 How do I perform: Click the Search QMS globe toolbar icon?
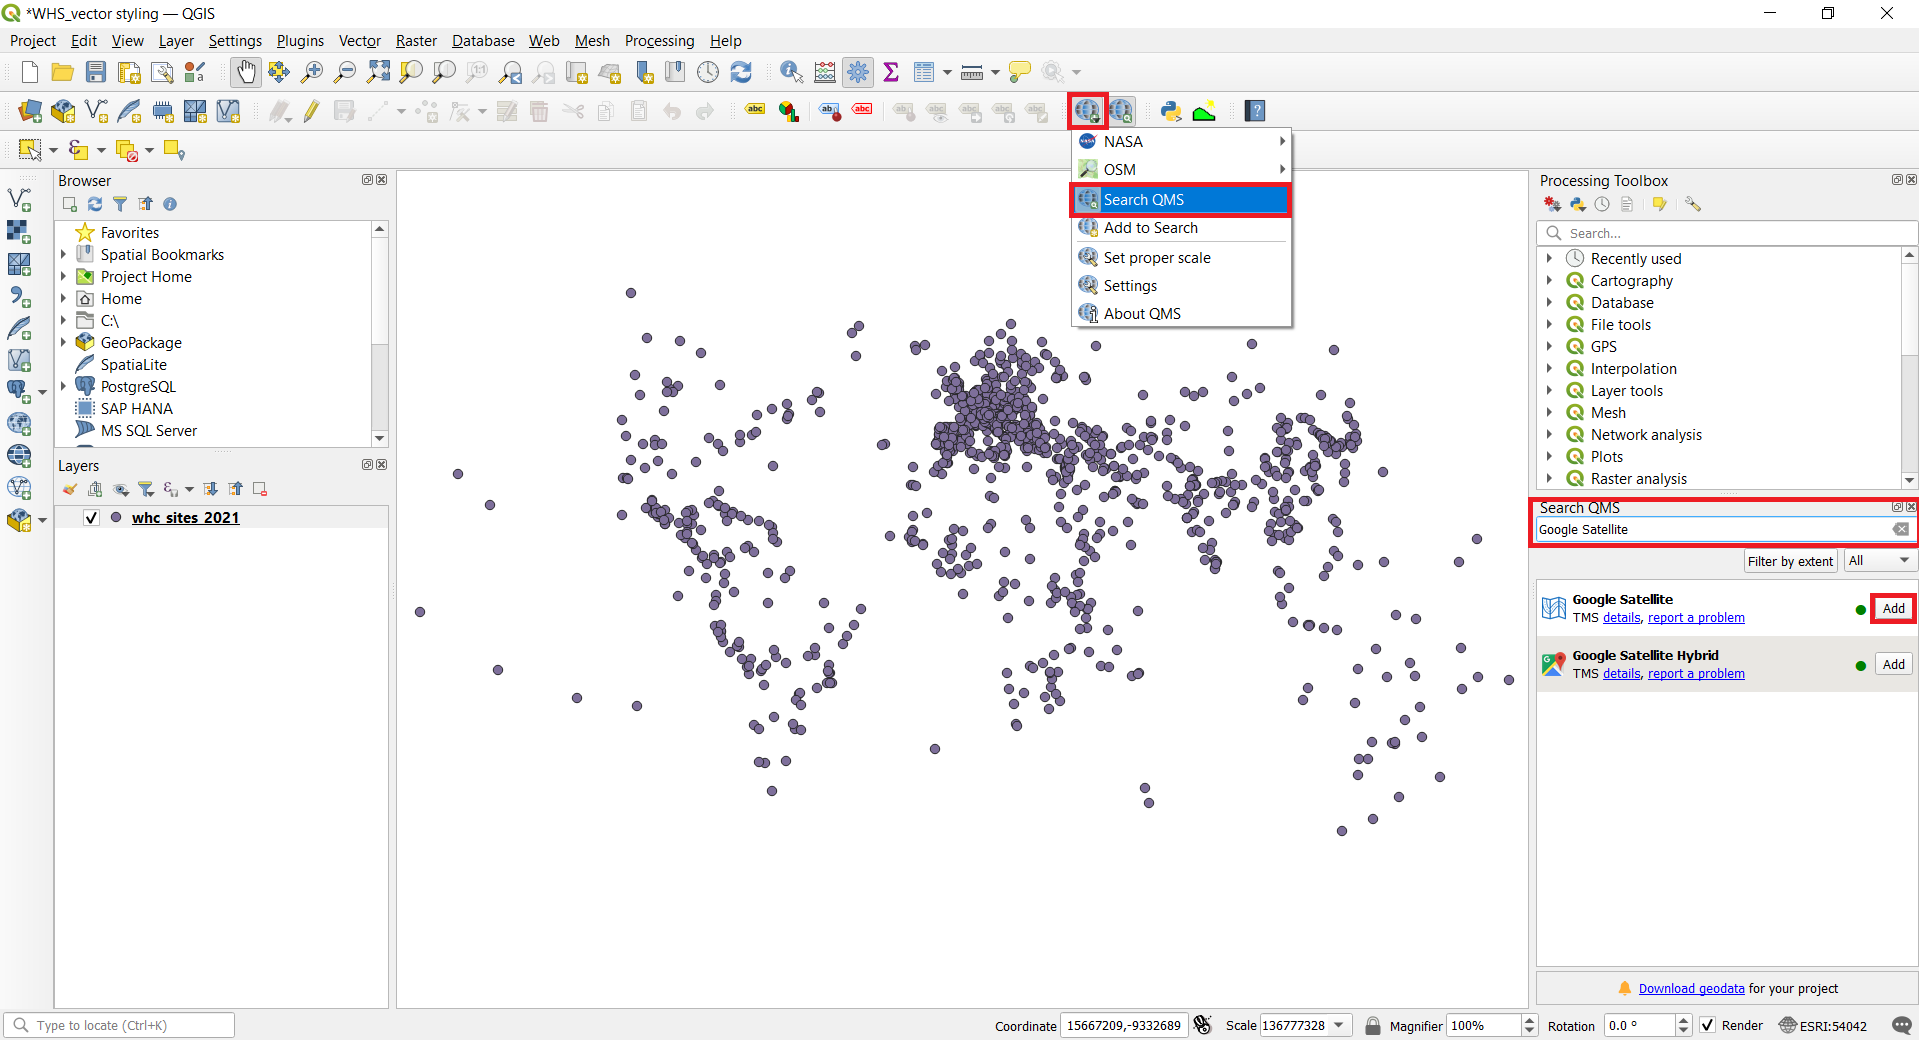[x=1121, y=111]
